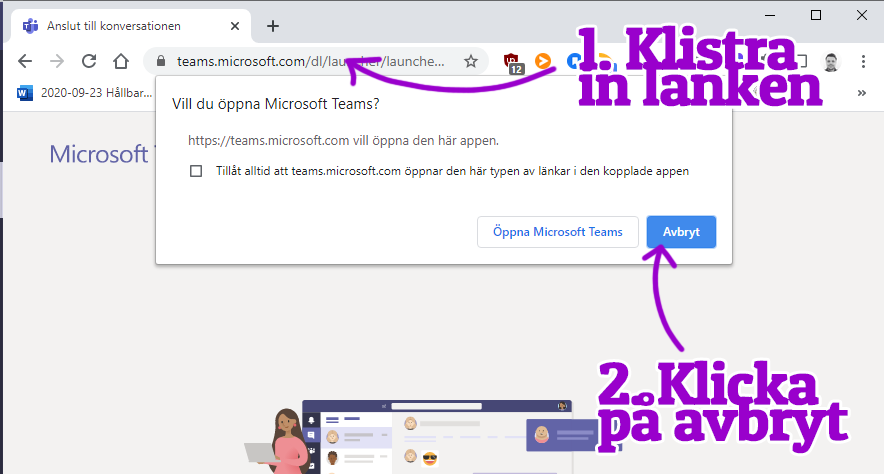
Task: Minimize the Chrome window
Action: click(770, 15)
